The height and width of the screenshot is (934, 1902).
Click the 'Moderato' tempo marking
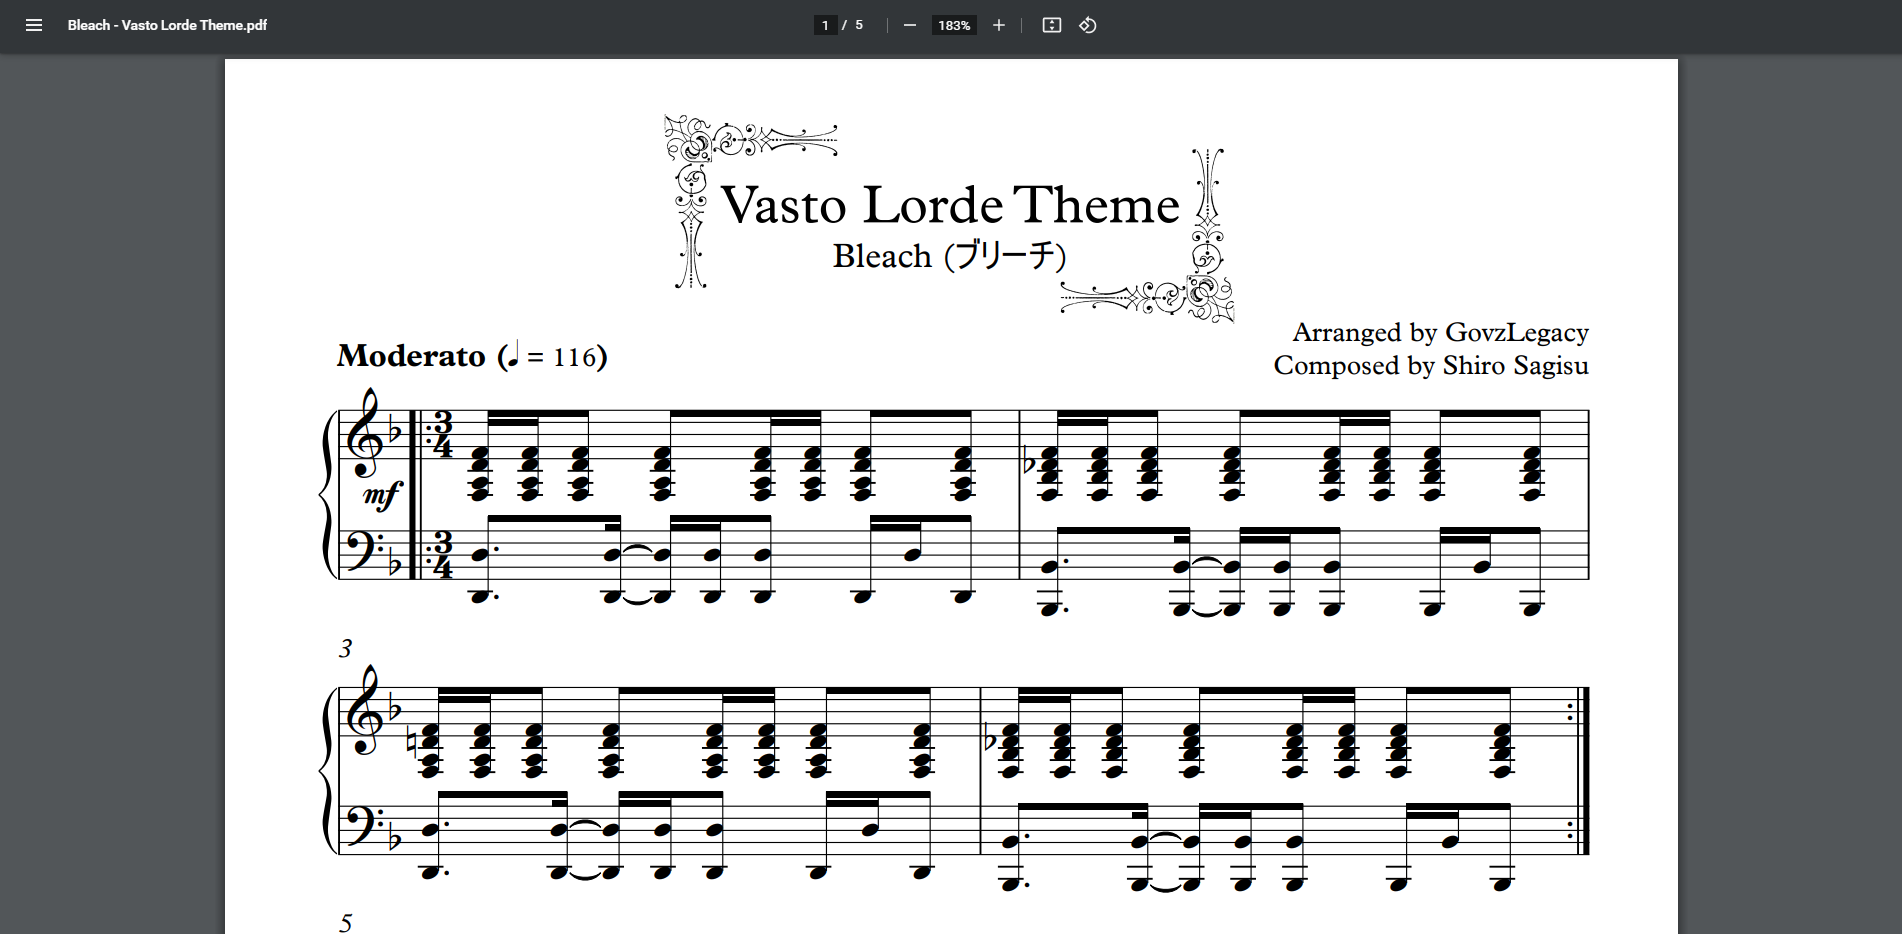(411, 356)
